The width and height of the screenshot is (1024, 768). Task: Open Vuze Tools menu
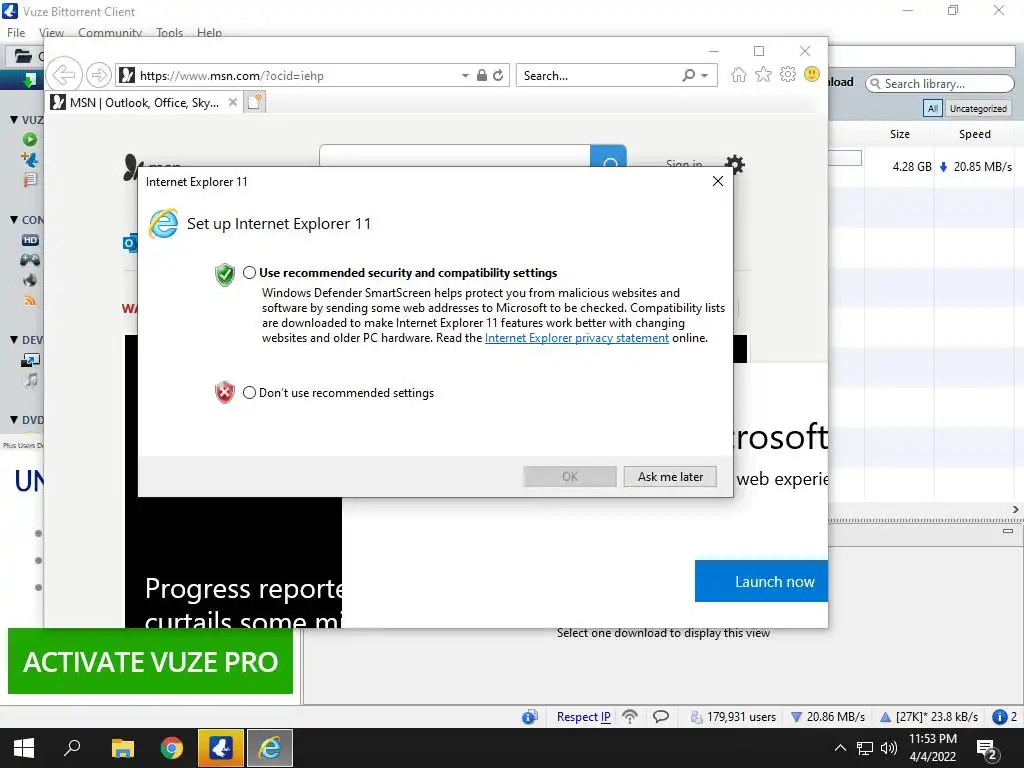point(169,33)
